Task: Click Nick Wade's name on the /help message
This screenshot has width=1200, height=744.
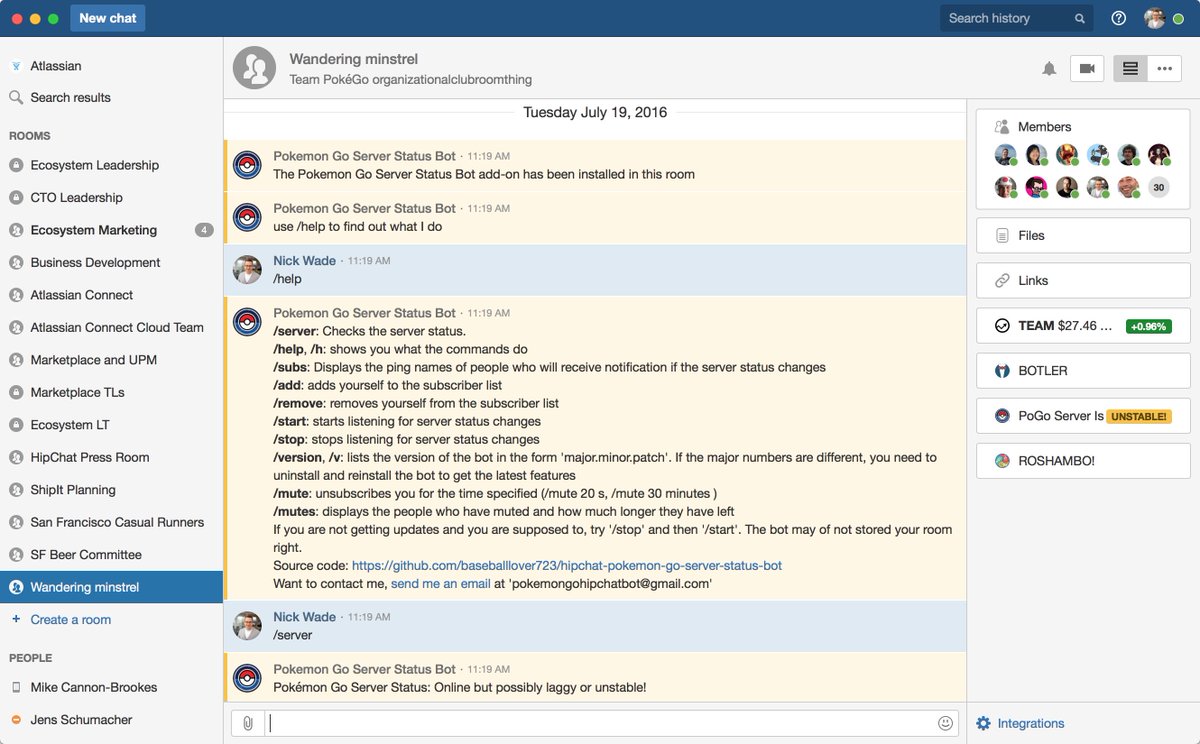Action: coord(304,260)
